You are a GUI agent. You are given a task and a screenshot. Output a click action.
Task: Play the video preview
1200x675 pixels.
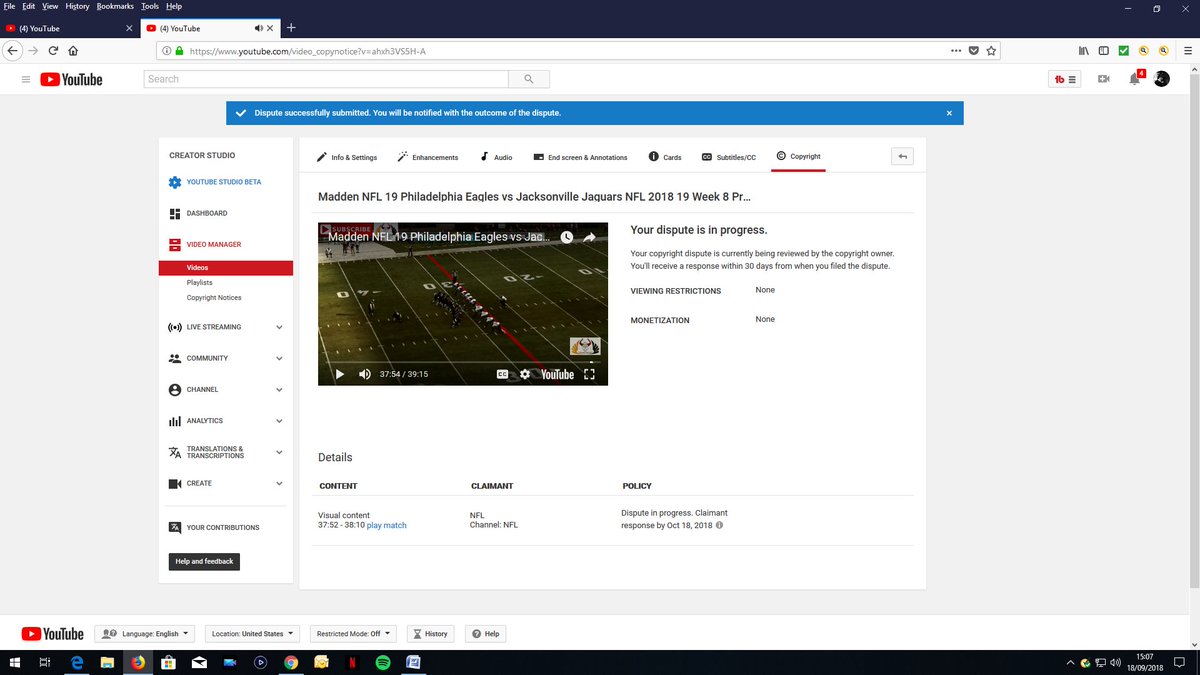click(339, 374)
